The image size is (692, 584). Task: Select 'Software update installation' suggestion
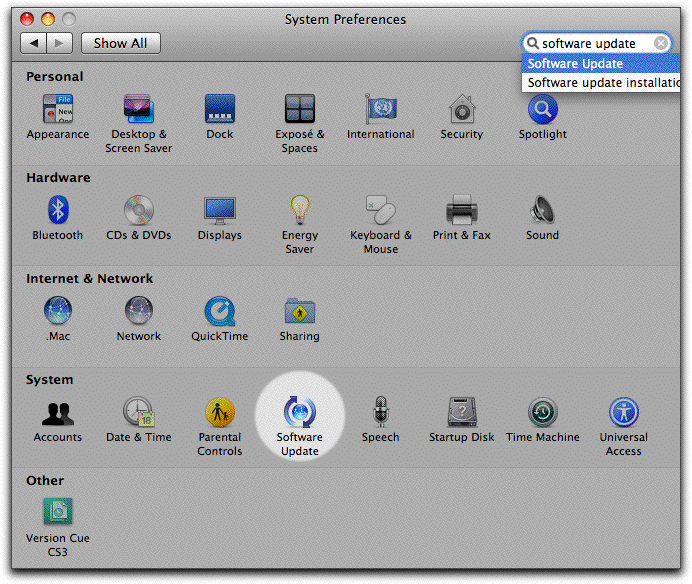(x=603, y=83)
